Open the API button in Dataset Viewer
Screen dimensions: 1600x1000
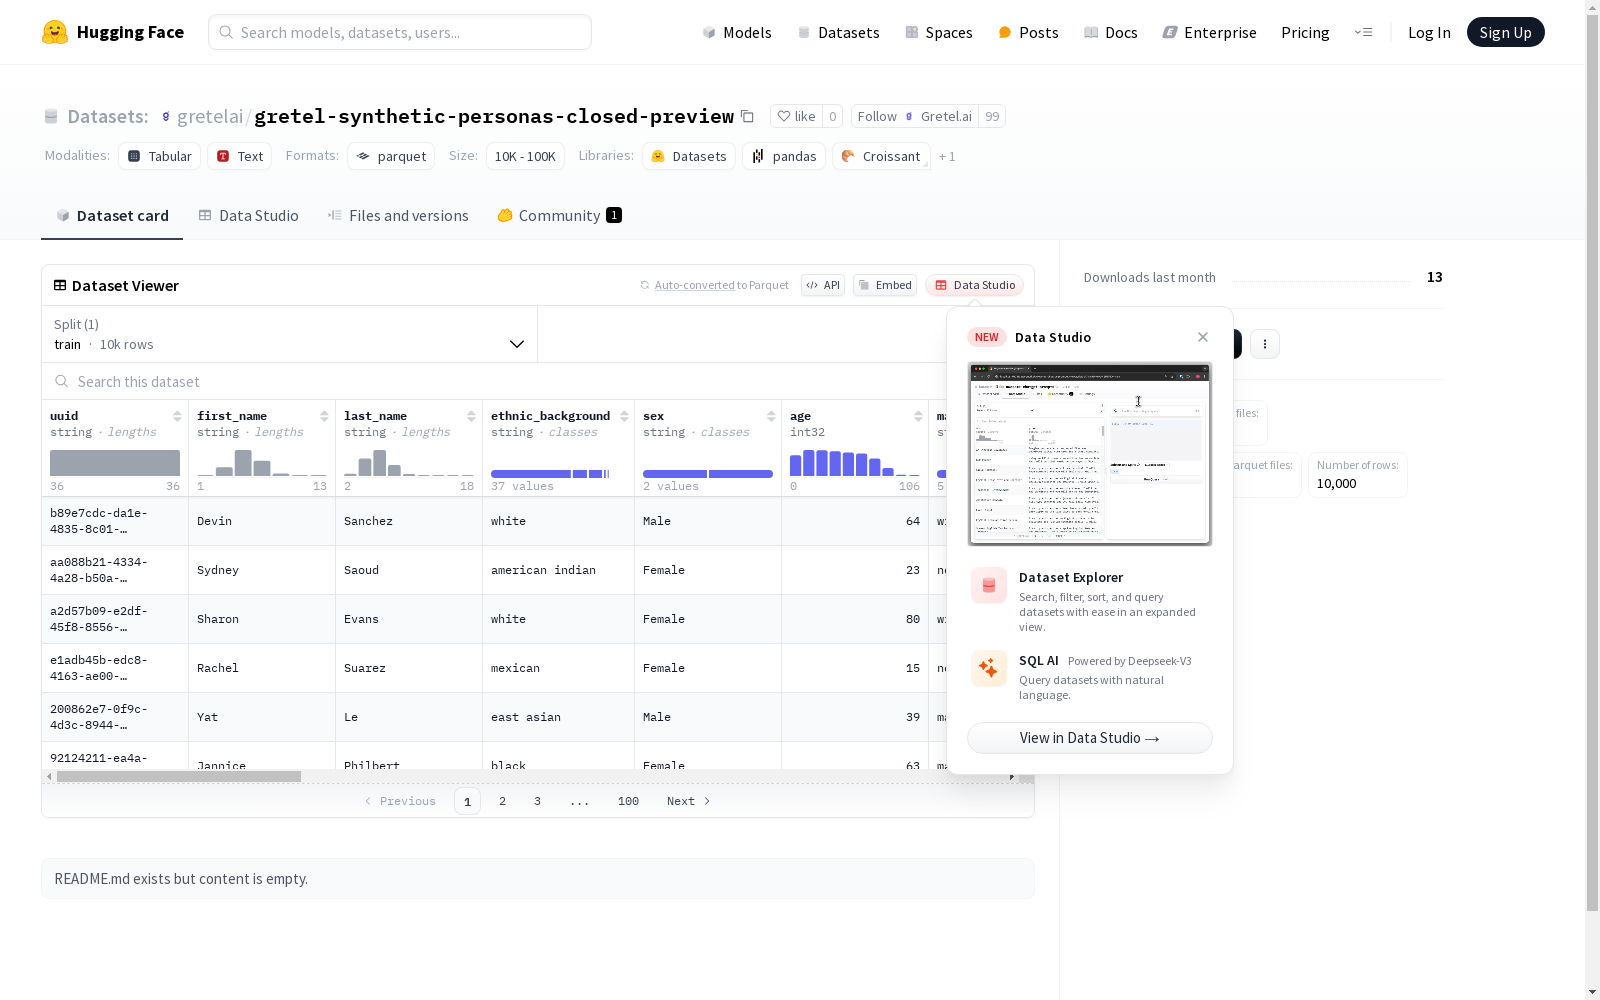tap(823, 285)
